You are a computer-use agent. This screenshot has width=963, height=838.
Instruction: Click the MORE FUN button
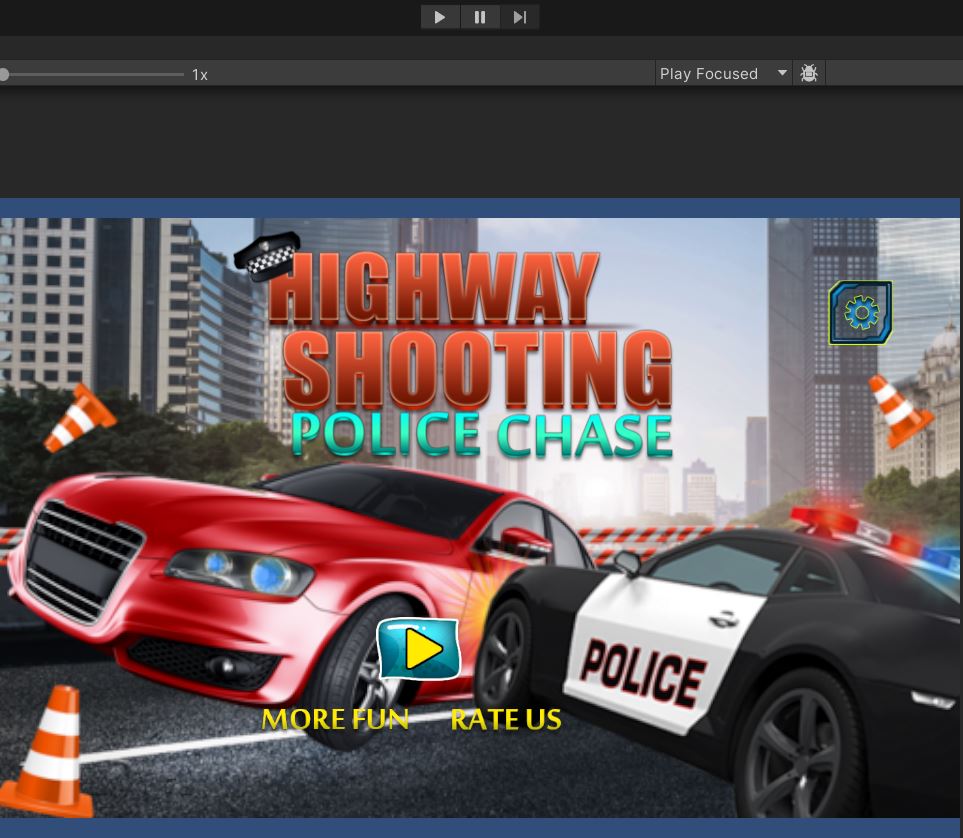point(335,719)
